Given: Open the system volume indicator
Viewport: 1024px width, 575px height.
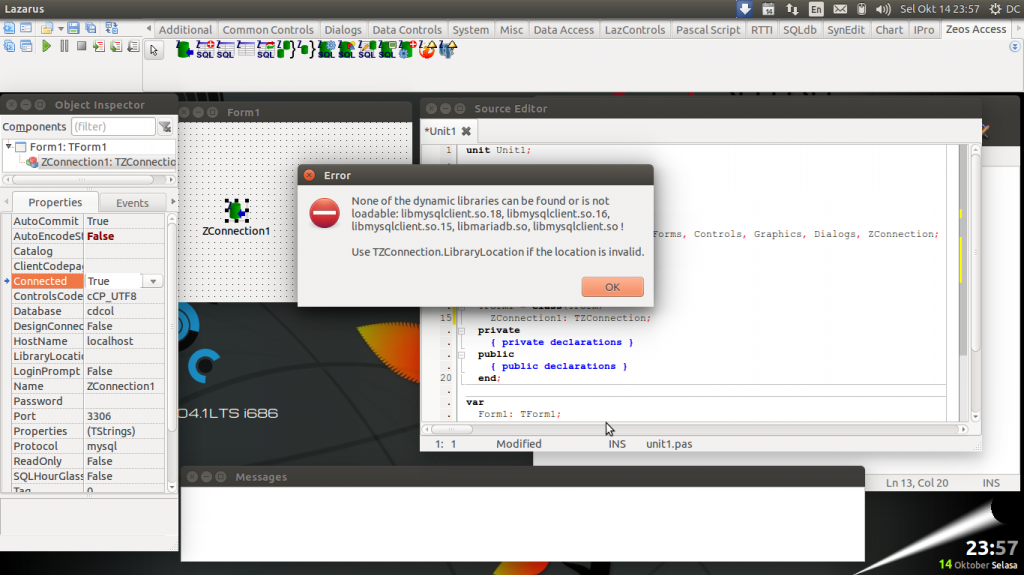Looking at the screenshot, I should pyautogui.click(x=883, y=9).
